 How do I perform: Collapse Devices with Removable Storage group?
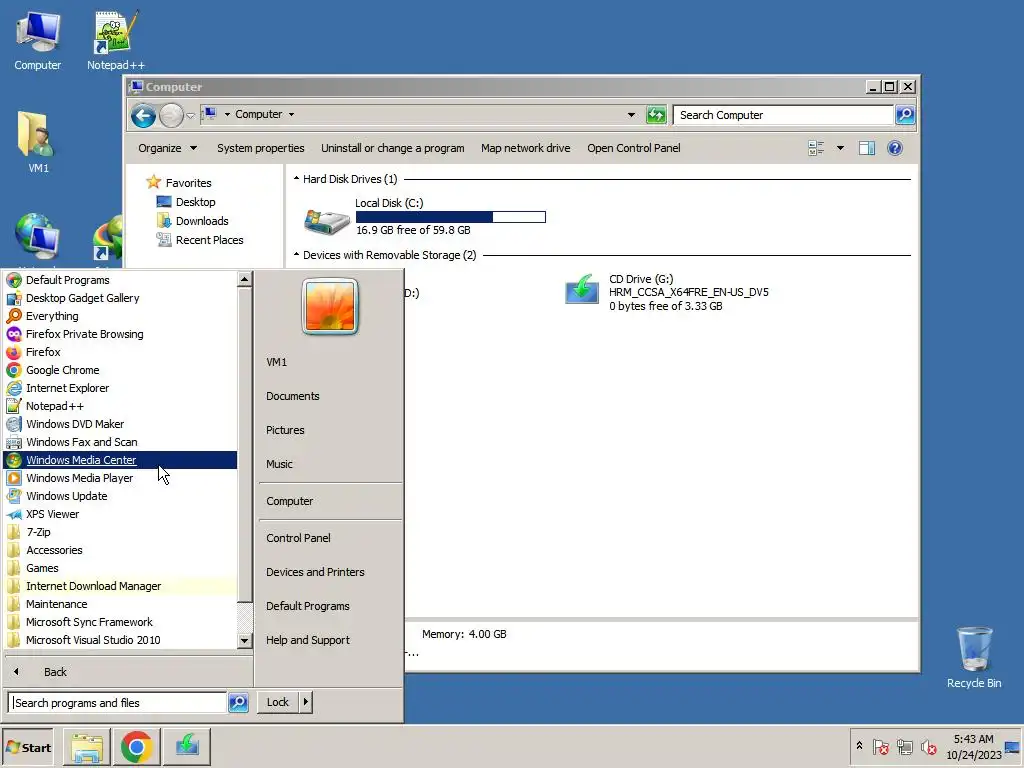point(296,254)
